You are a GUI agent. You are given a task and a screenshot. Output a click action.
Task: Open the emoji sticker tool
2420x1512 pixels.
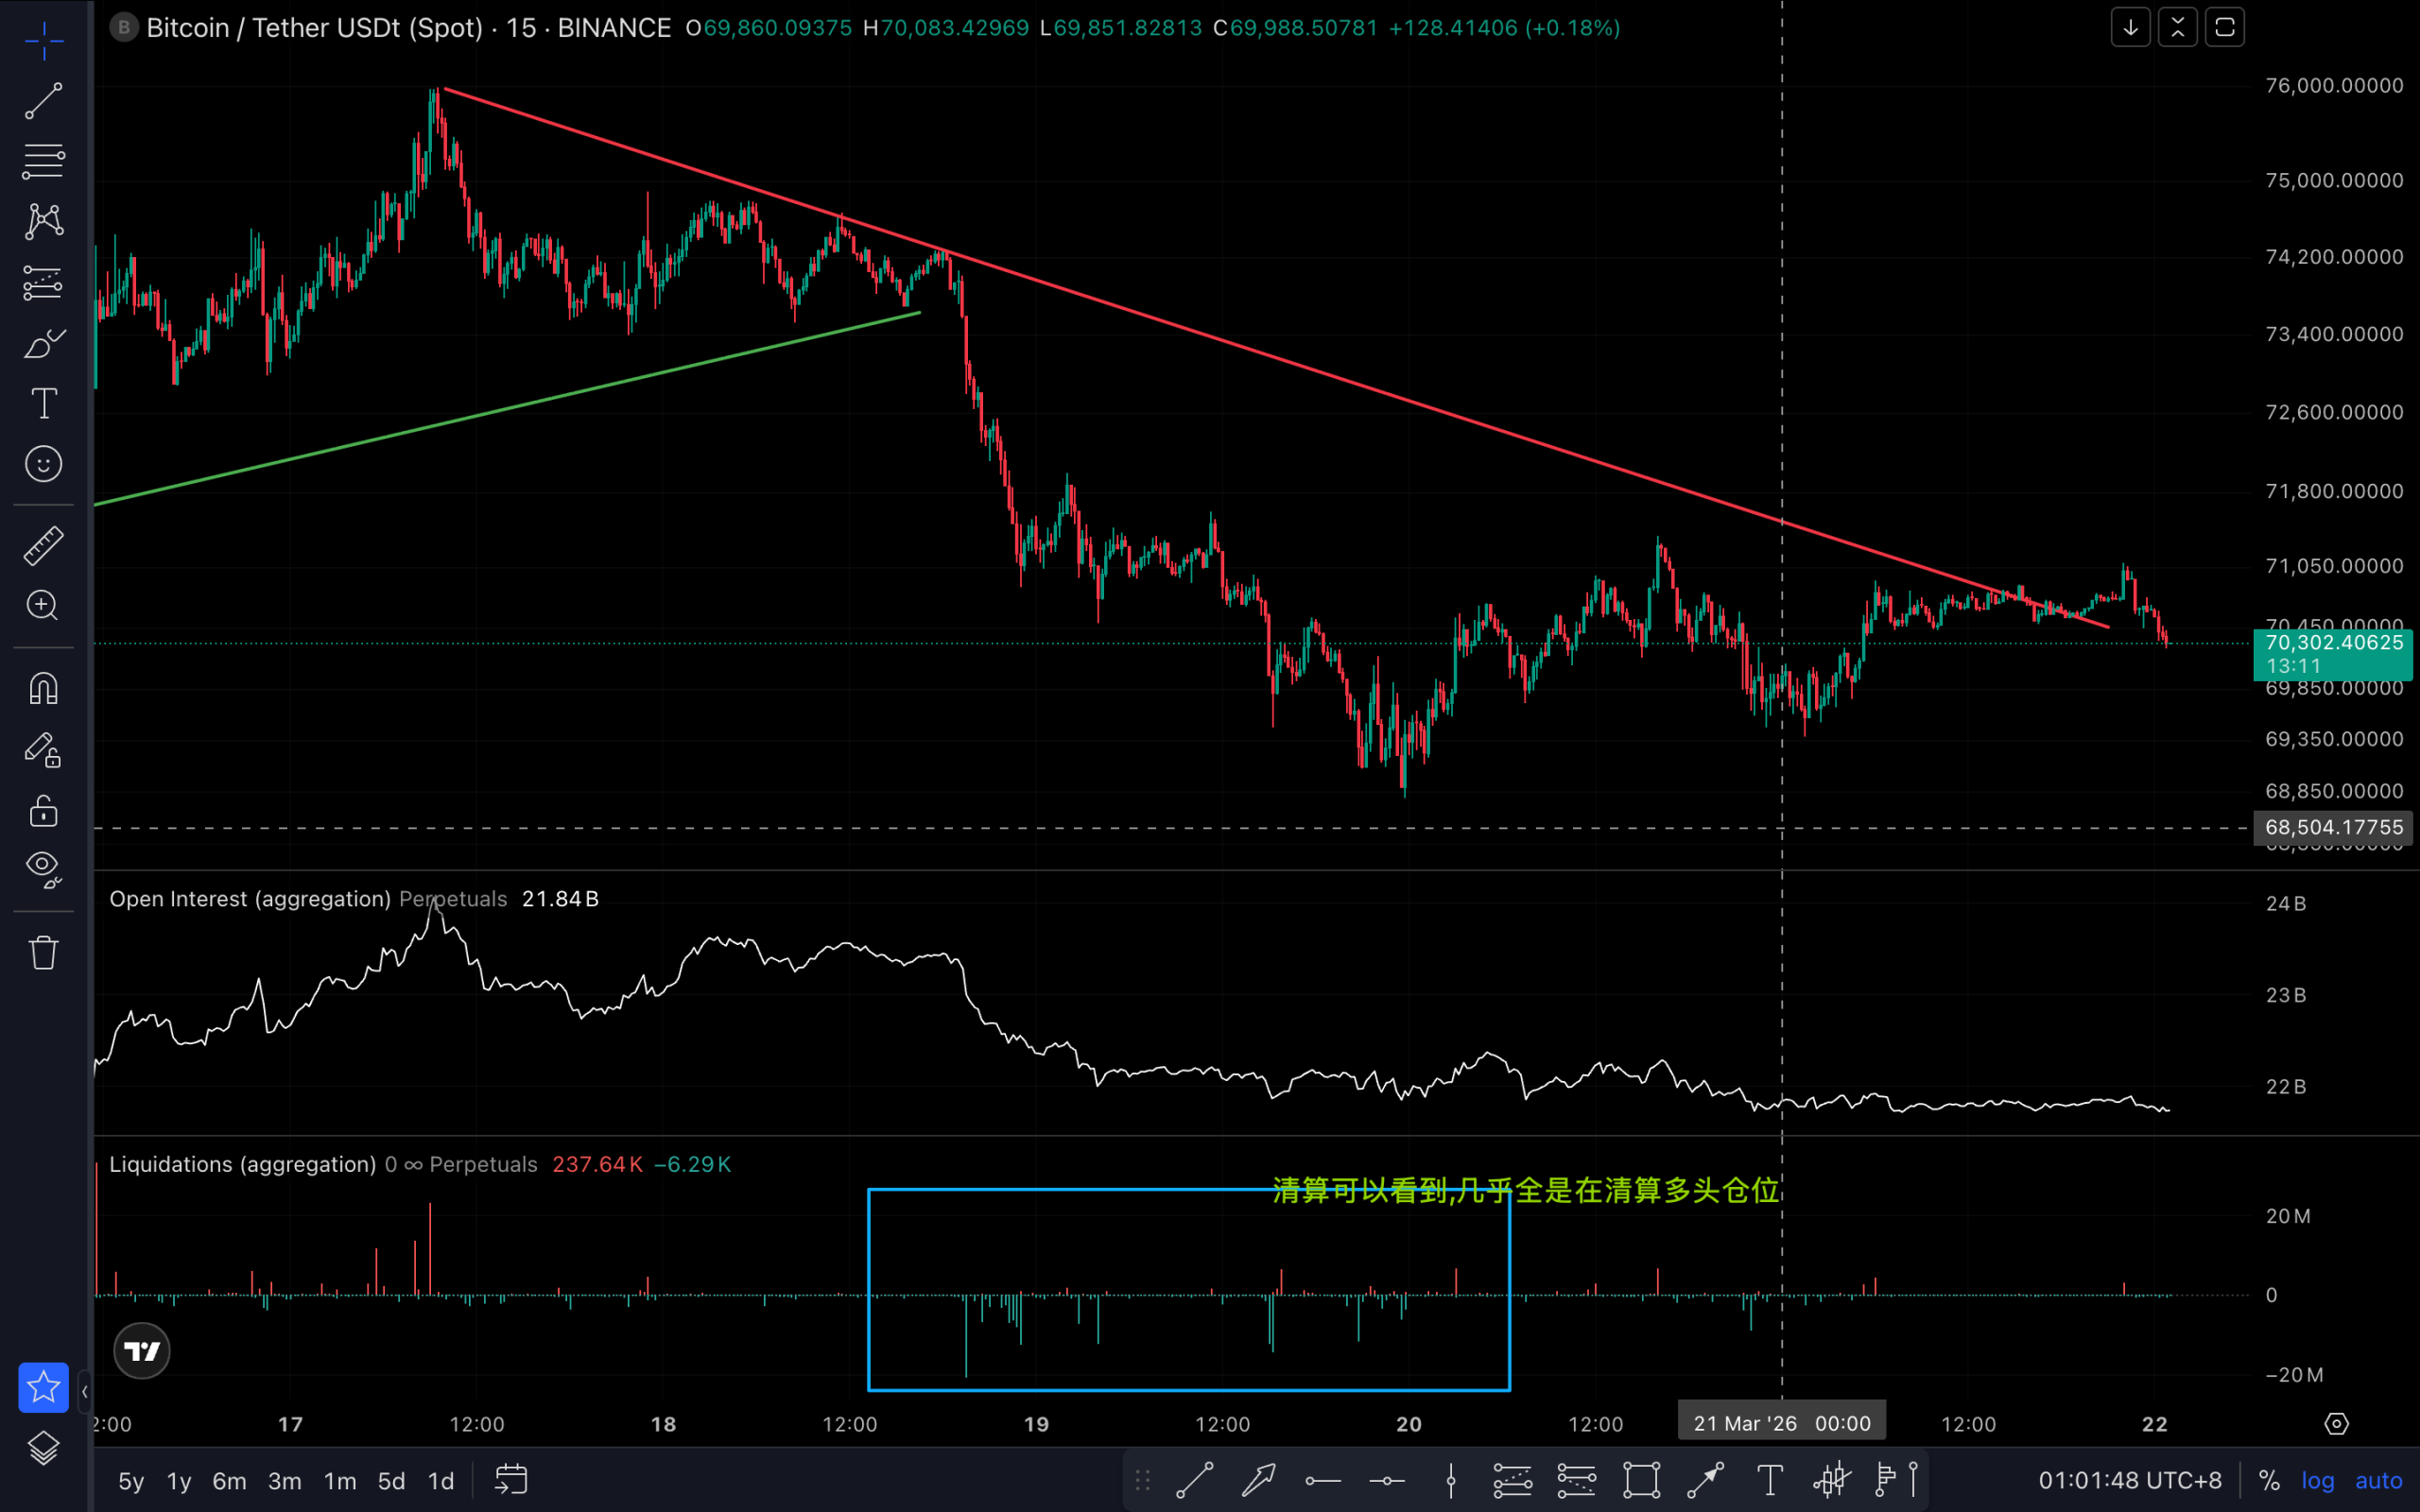(43, 464)
